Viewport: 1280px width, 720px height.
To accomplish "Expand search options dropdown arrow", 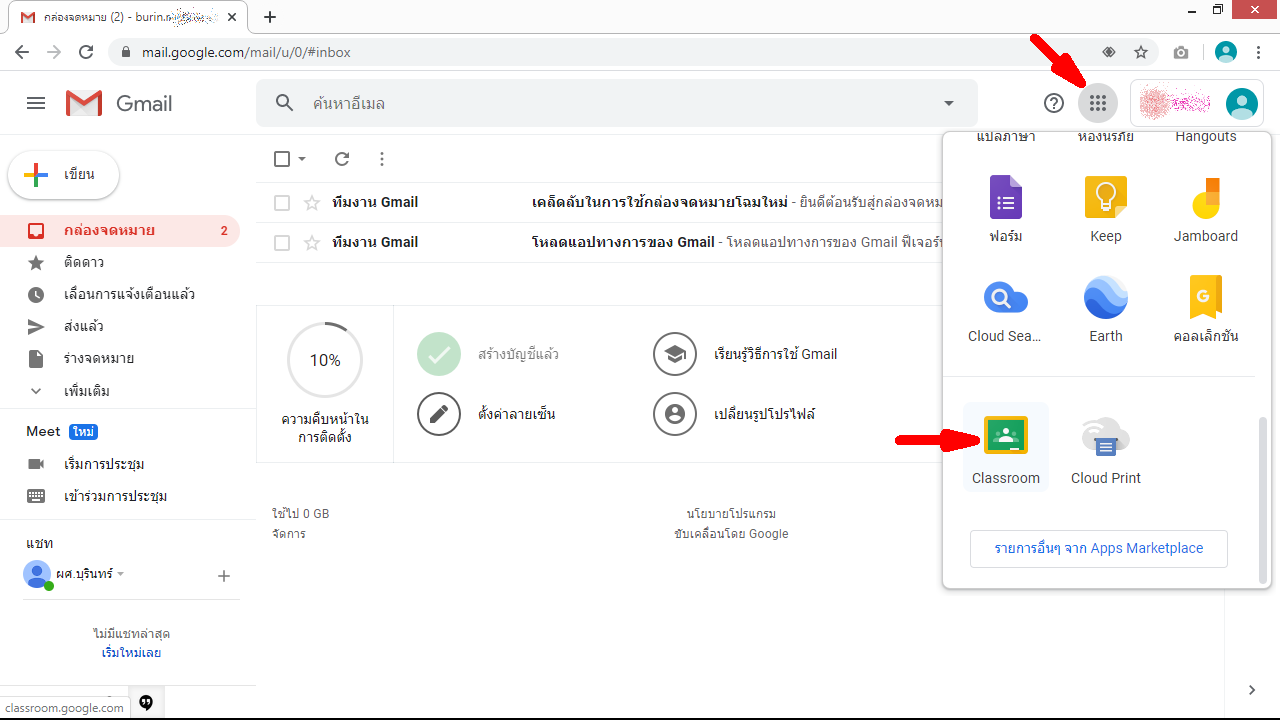I will (948, 103).
